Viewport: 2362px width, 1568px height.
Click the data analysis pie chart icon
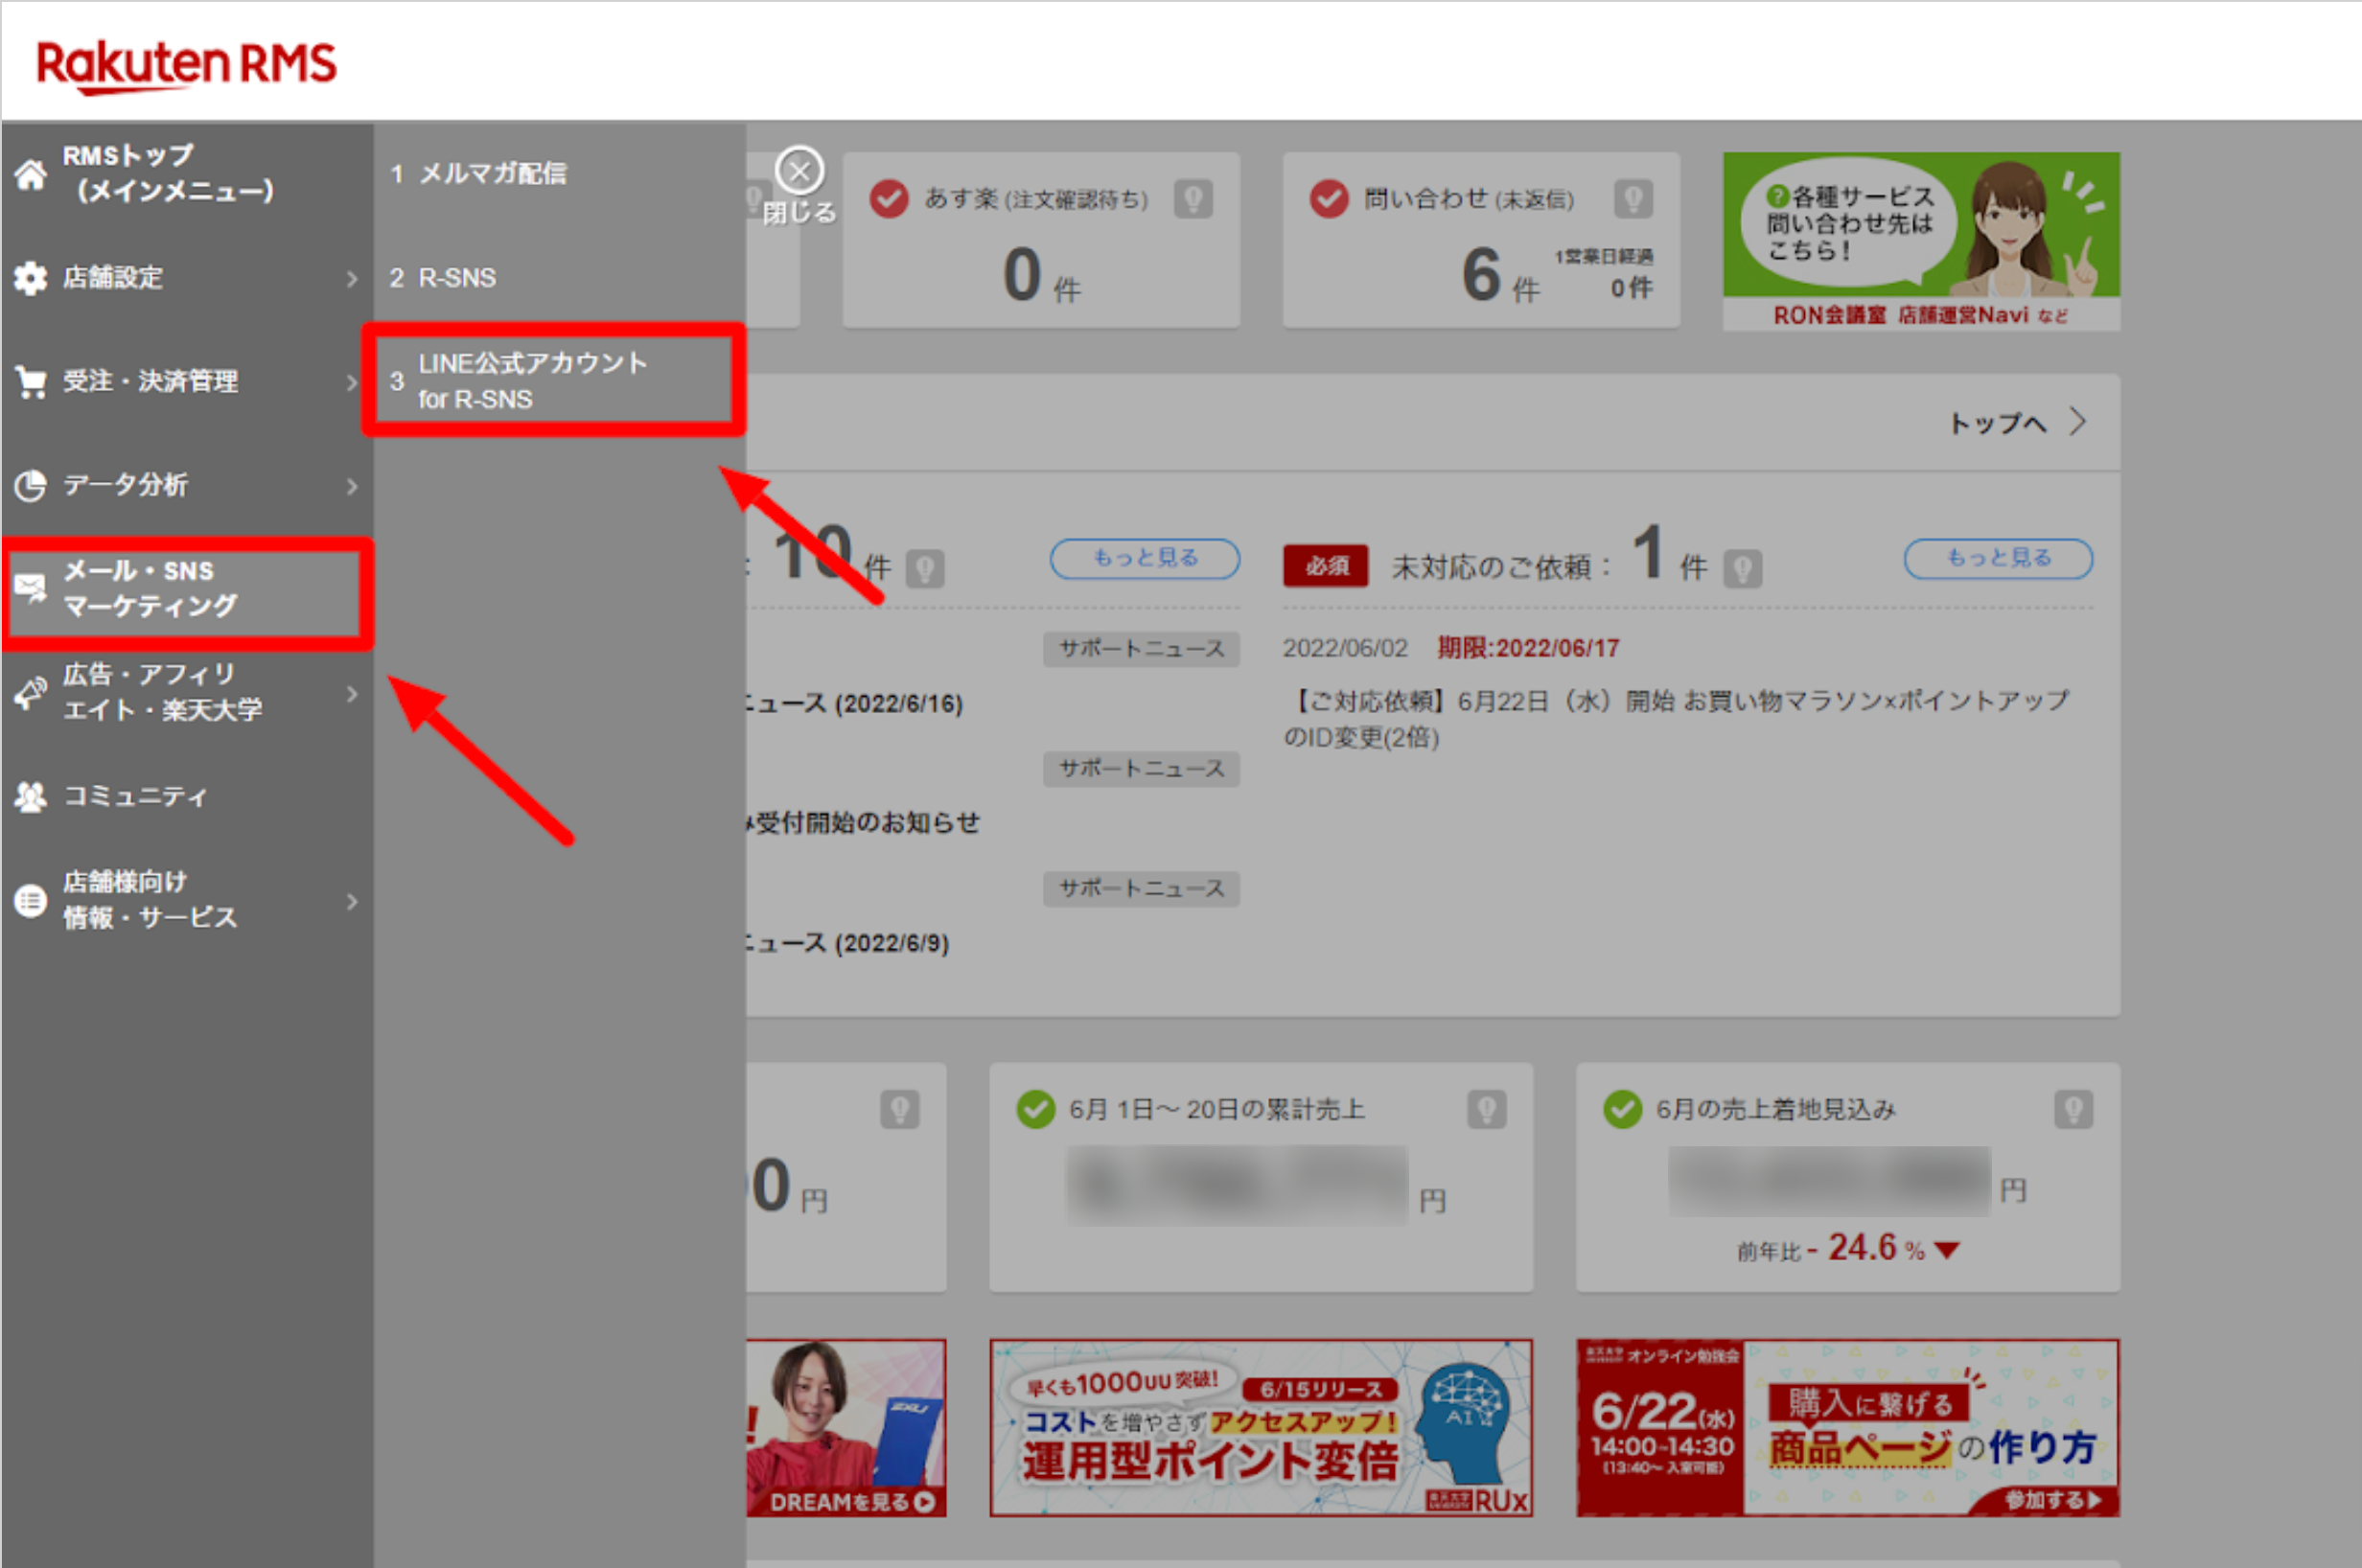31,486
